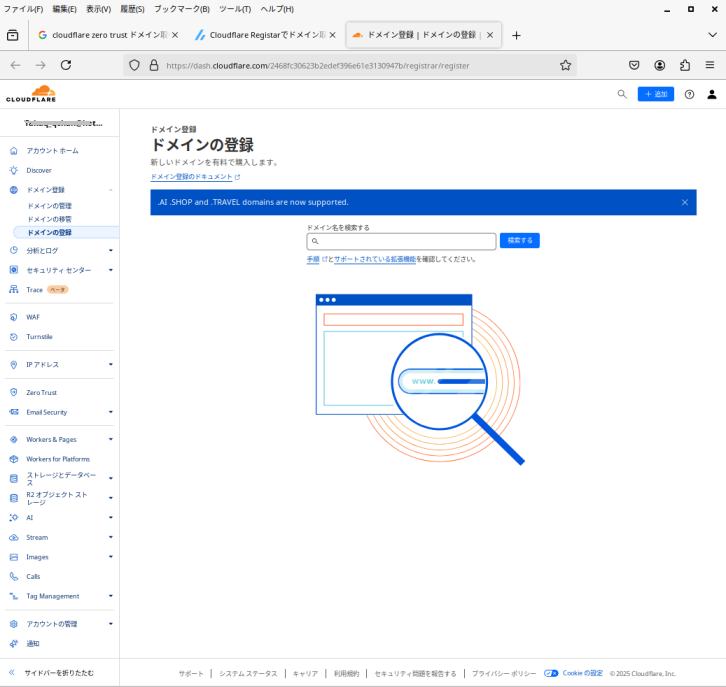Open the ツール(T) menu
The height and width of the screenshot is (687, 726).
(235, 9)
